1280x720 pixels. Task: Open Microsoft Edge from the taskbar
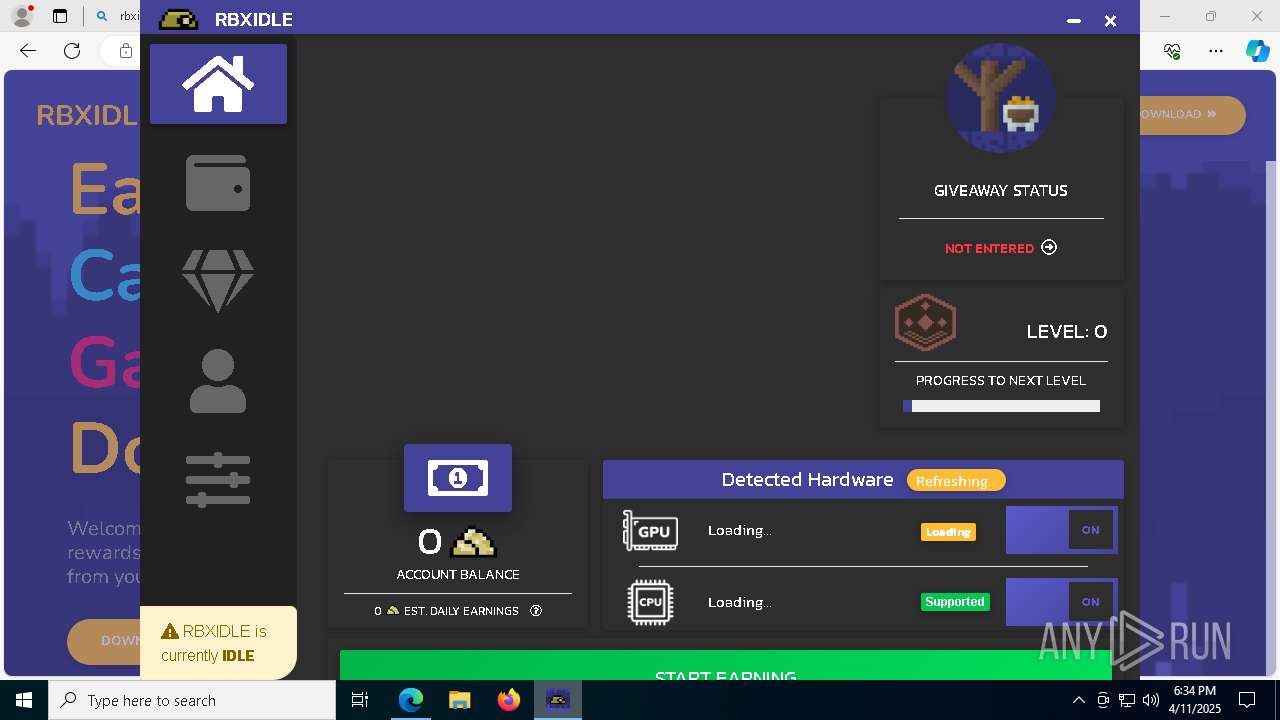[411, 700]
